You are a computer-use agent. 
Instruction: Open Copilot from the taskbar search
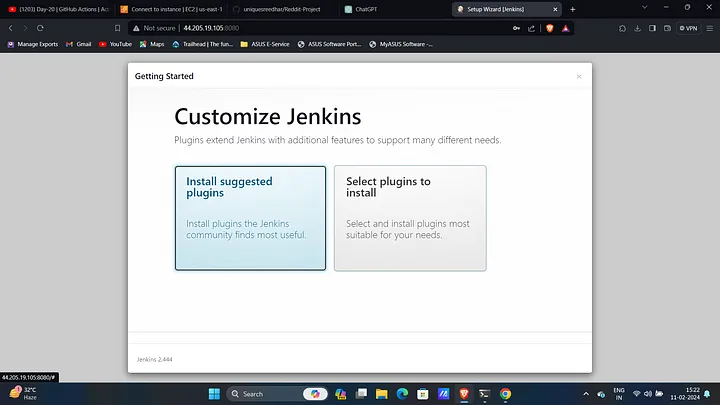click(x=315, y=394)
